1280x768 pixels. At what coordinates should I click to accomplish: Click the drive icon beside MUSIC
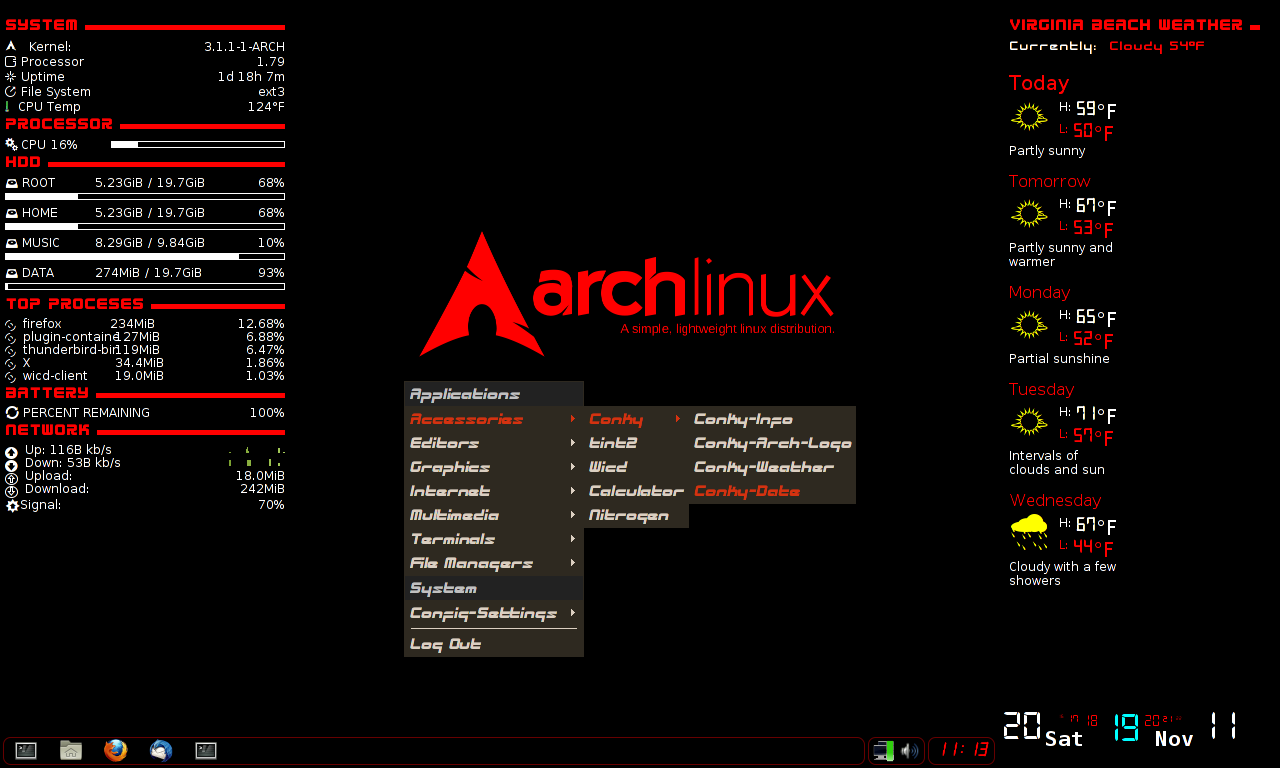pos(12,243)
